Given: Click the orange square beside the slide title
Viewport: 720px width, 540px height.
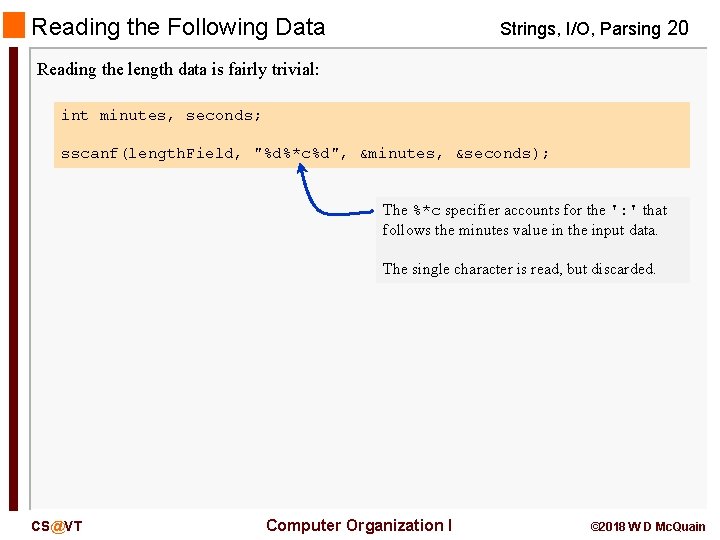Looking at the screenshot, I should [14, 26].
